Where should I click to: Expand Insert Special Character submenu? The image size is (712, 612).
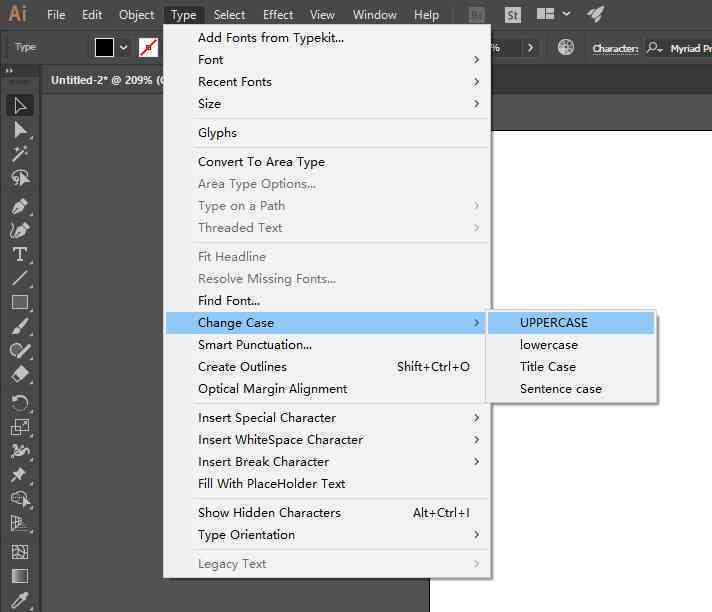[x=327, y=418]
